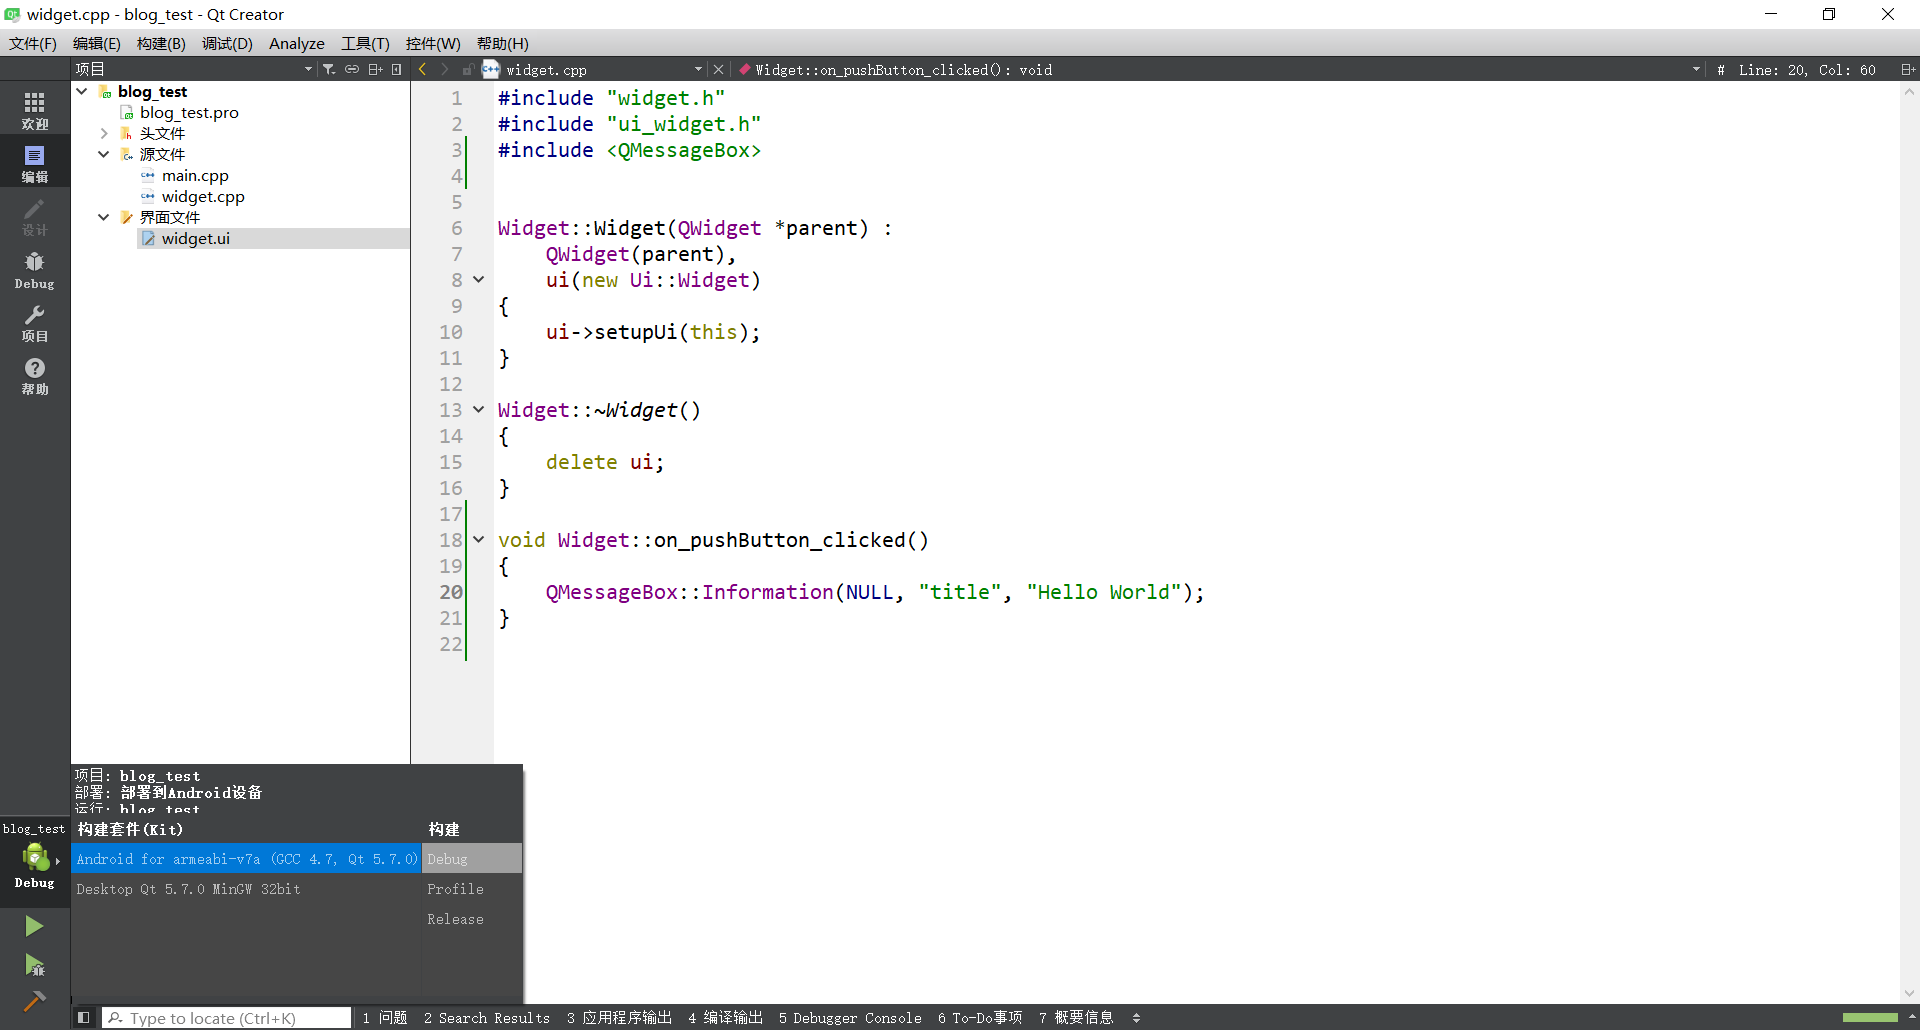1920x1030 pixels.
Task: Select main.cpp in the project tree
Action: click(x=195, y=175)
